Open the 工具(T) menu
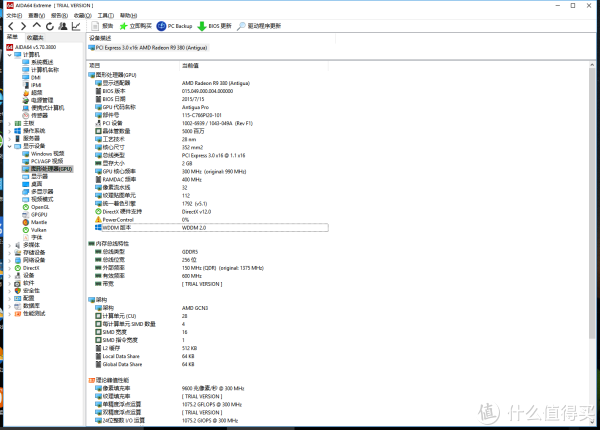This screenshot has width=600, height=430. click(106, 15)
